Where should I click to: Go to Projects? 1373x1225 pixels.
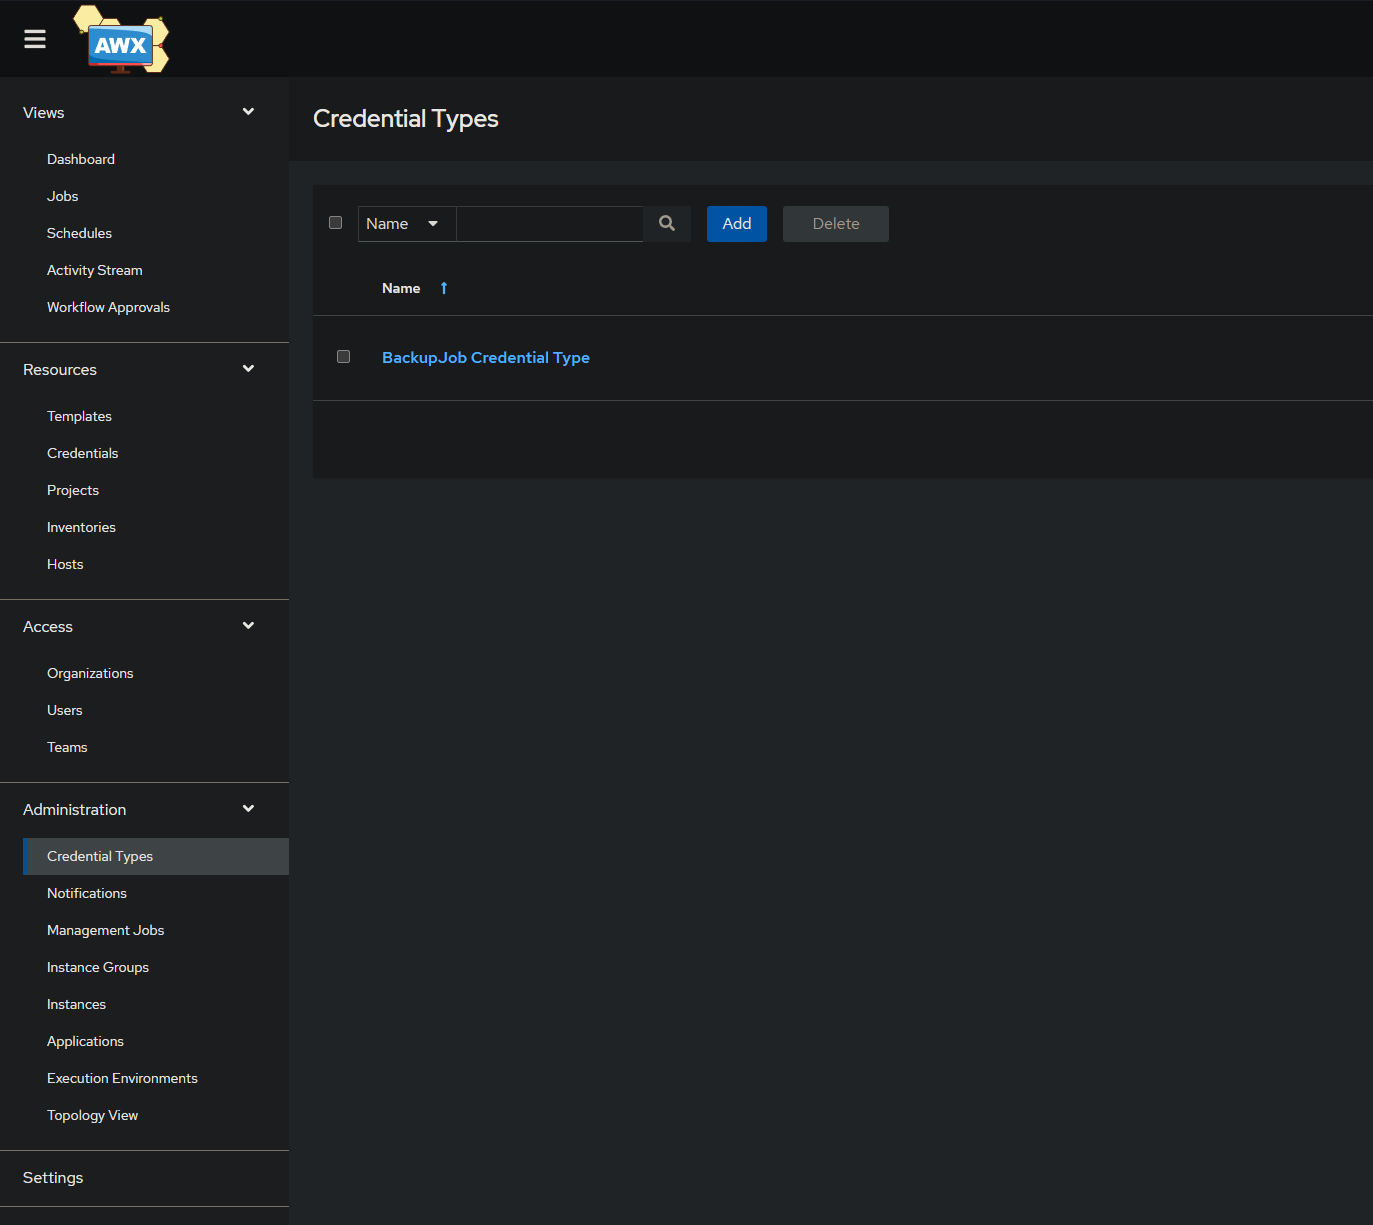point(73,490)
